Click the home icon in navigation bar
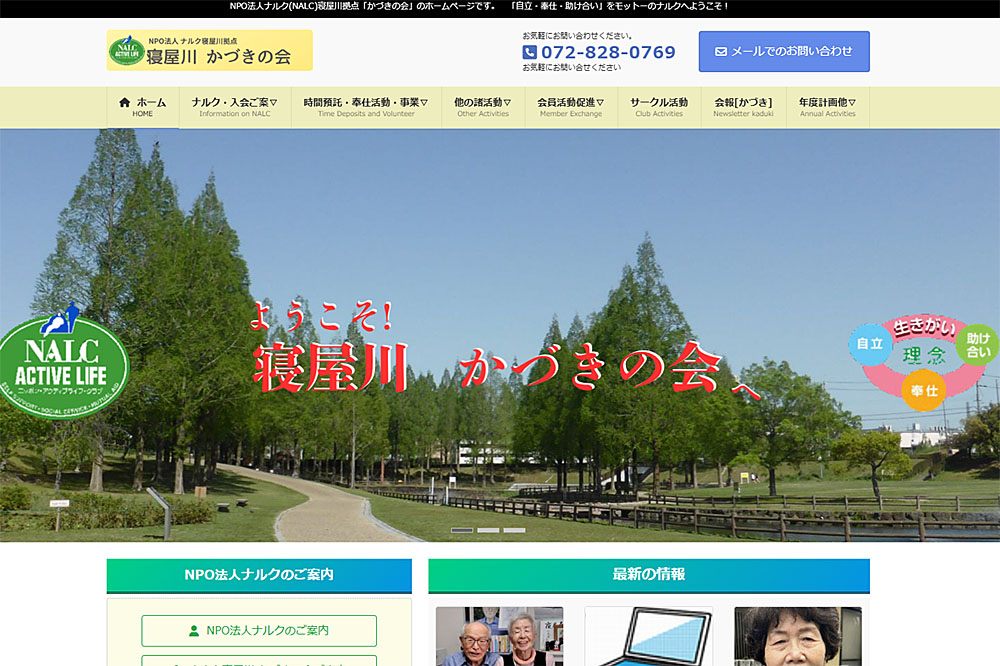Viewport: 1000px width, 666px height. (125, 102)
